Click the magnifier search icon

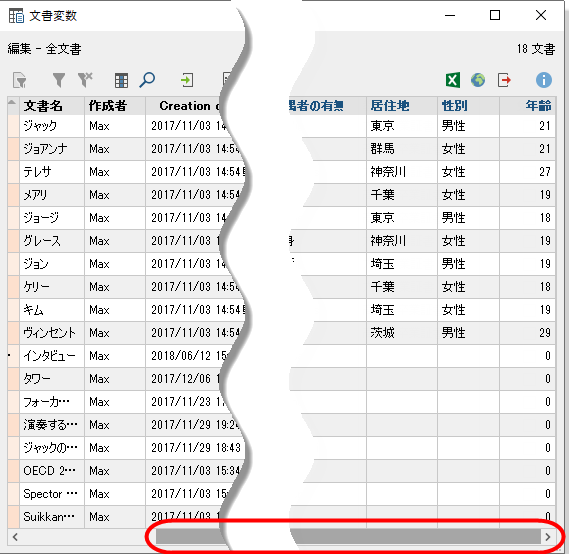tap(147, 80)
